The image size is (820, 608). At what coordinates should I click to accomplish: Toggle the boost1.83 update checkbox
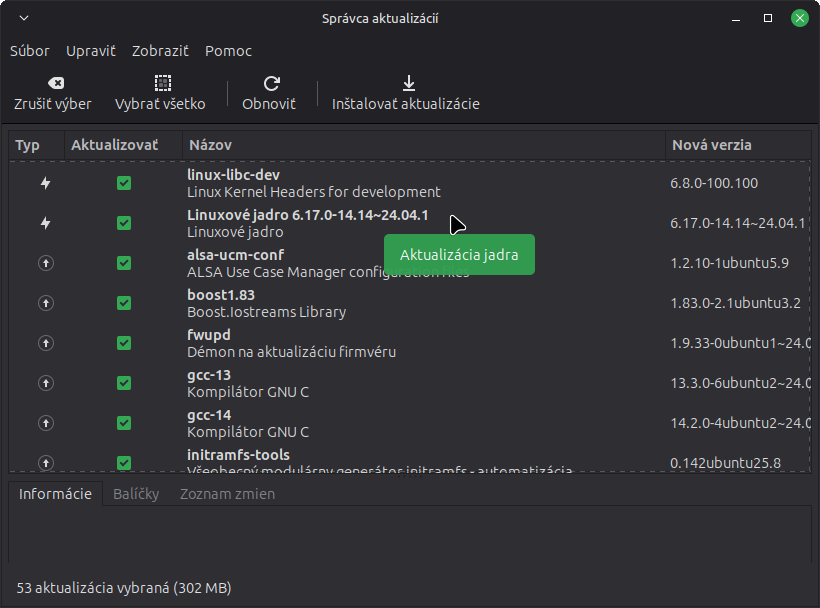coord(124,303)
